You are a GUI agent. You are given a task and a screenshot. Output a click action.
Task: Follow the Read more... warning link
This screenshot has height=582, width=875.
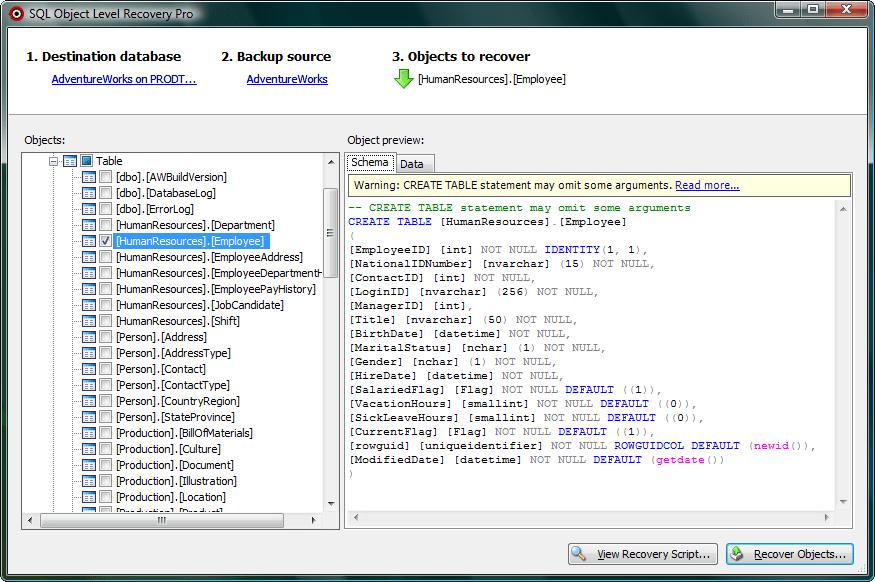(x=707, y=185)
